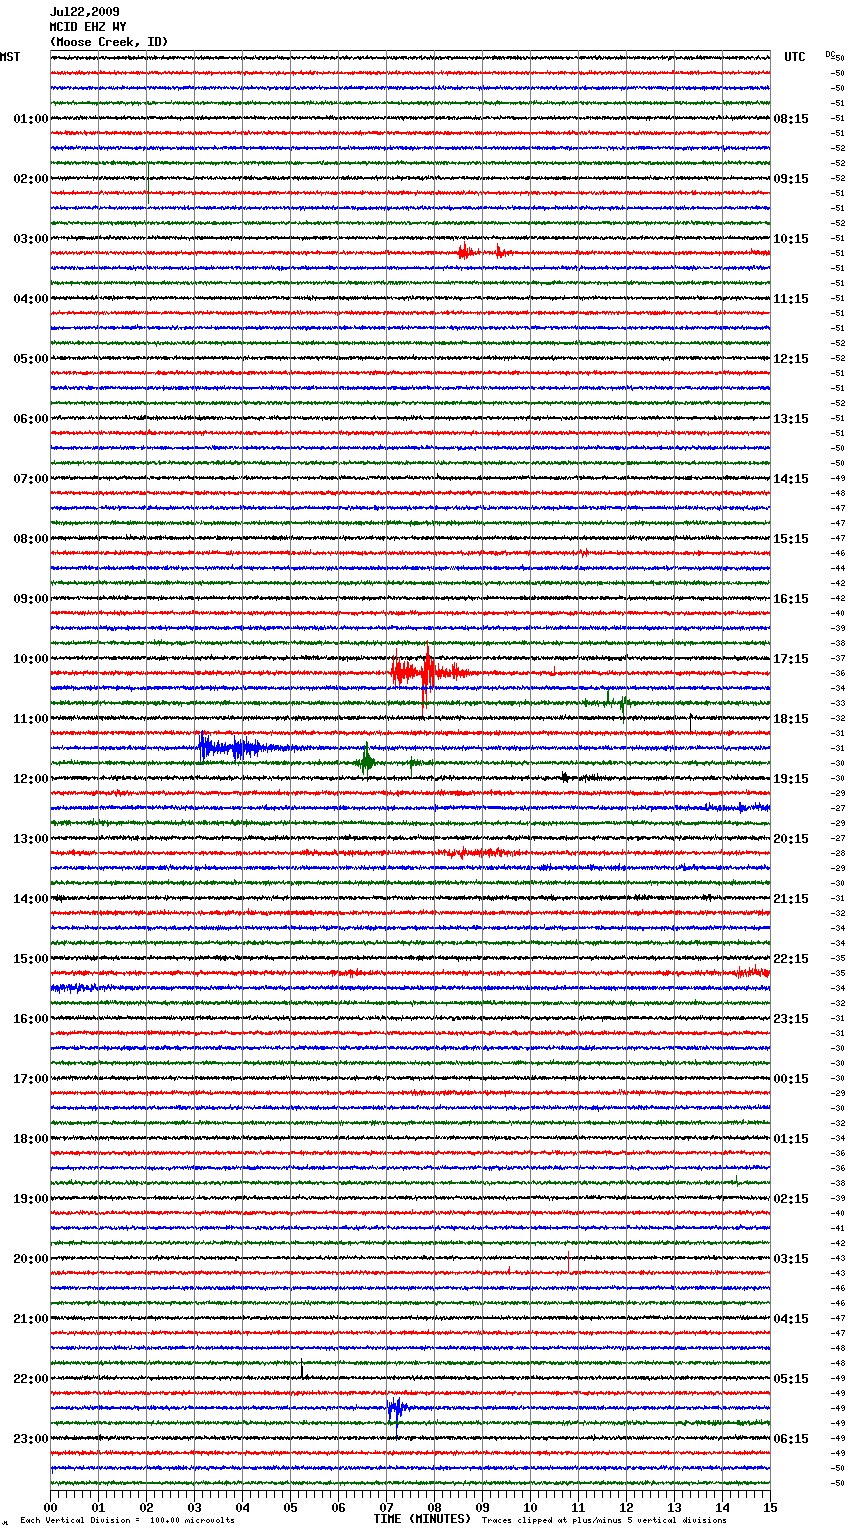
Task: Select the 11:00 MST row label
Action: [31, 719]
